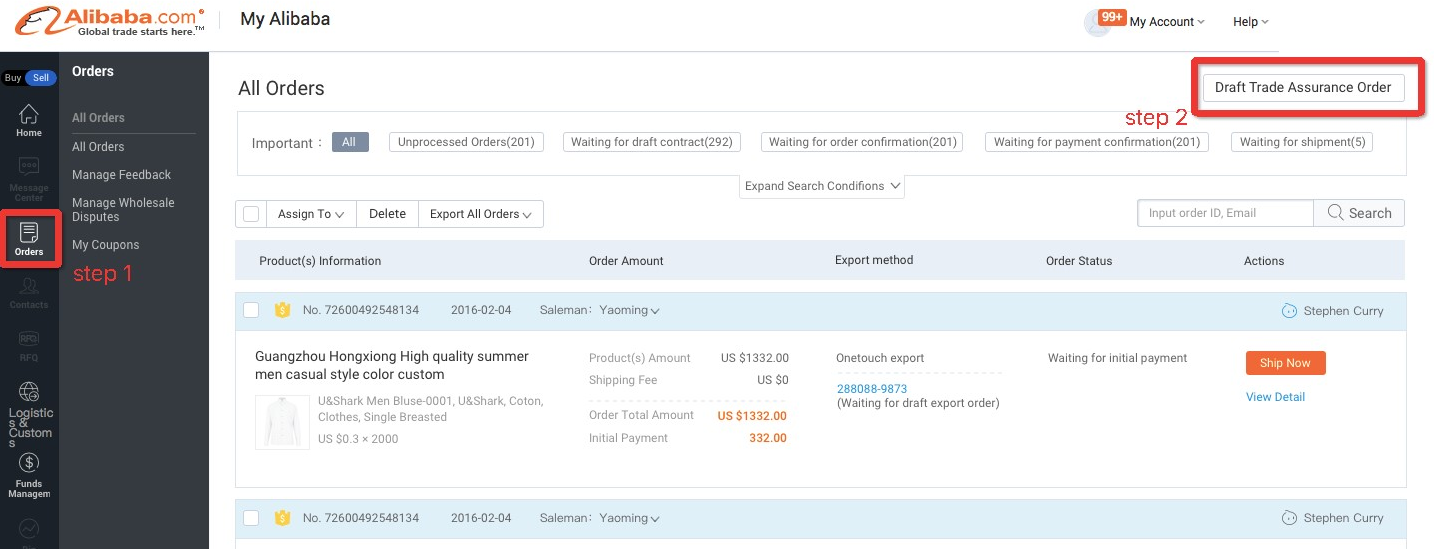Click magnifier icon in Search button
Screen dimensions: 1434x549
coord(1335,213)
